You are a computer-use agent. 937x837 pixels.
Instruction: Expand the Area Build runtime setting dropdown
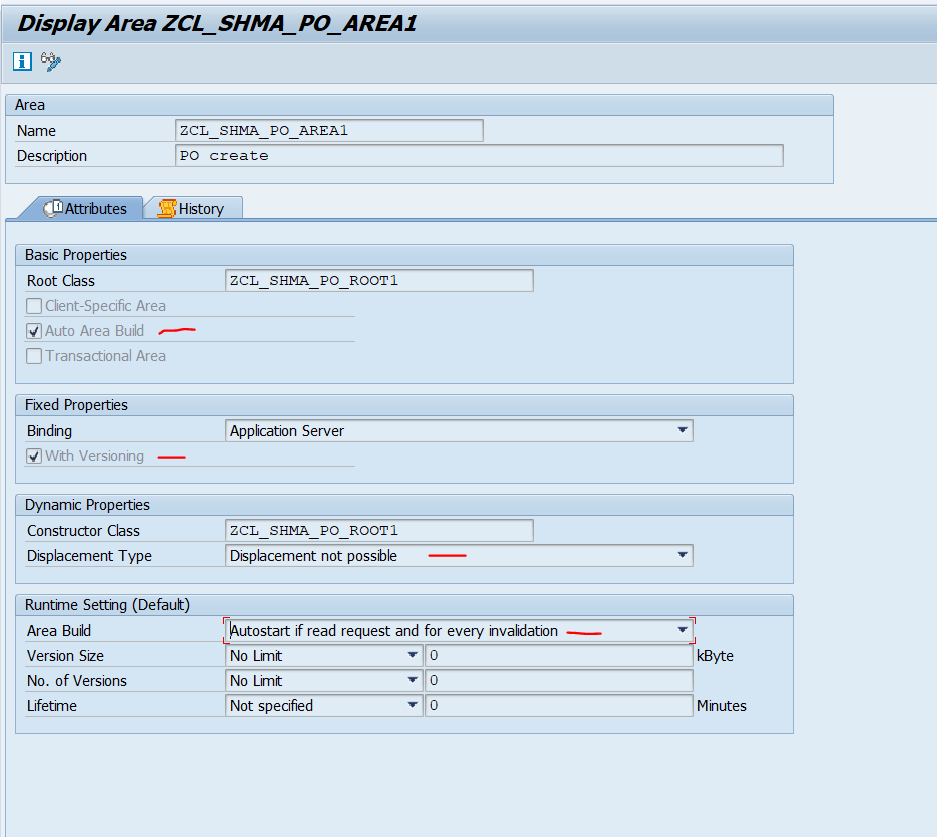[683, 630]
